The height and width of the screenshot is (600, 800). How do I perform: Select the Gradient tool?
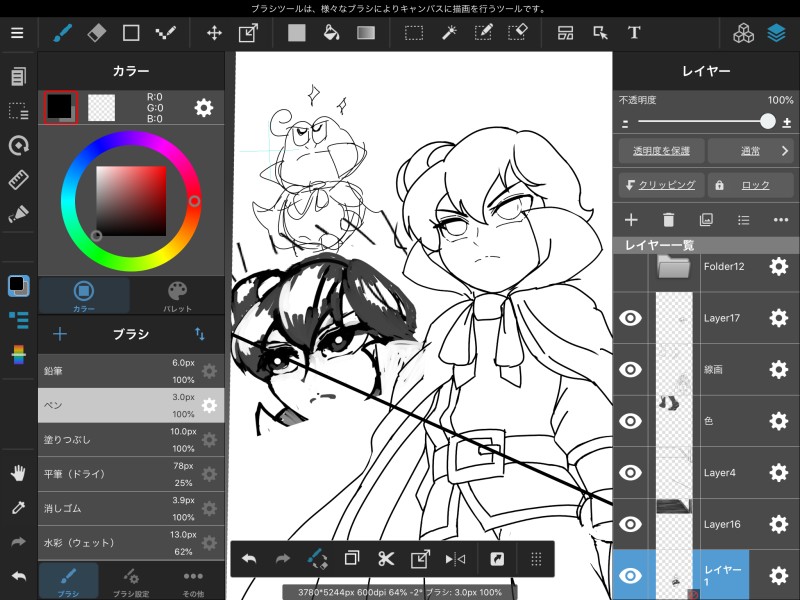click(x=366, y=33)
